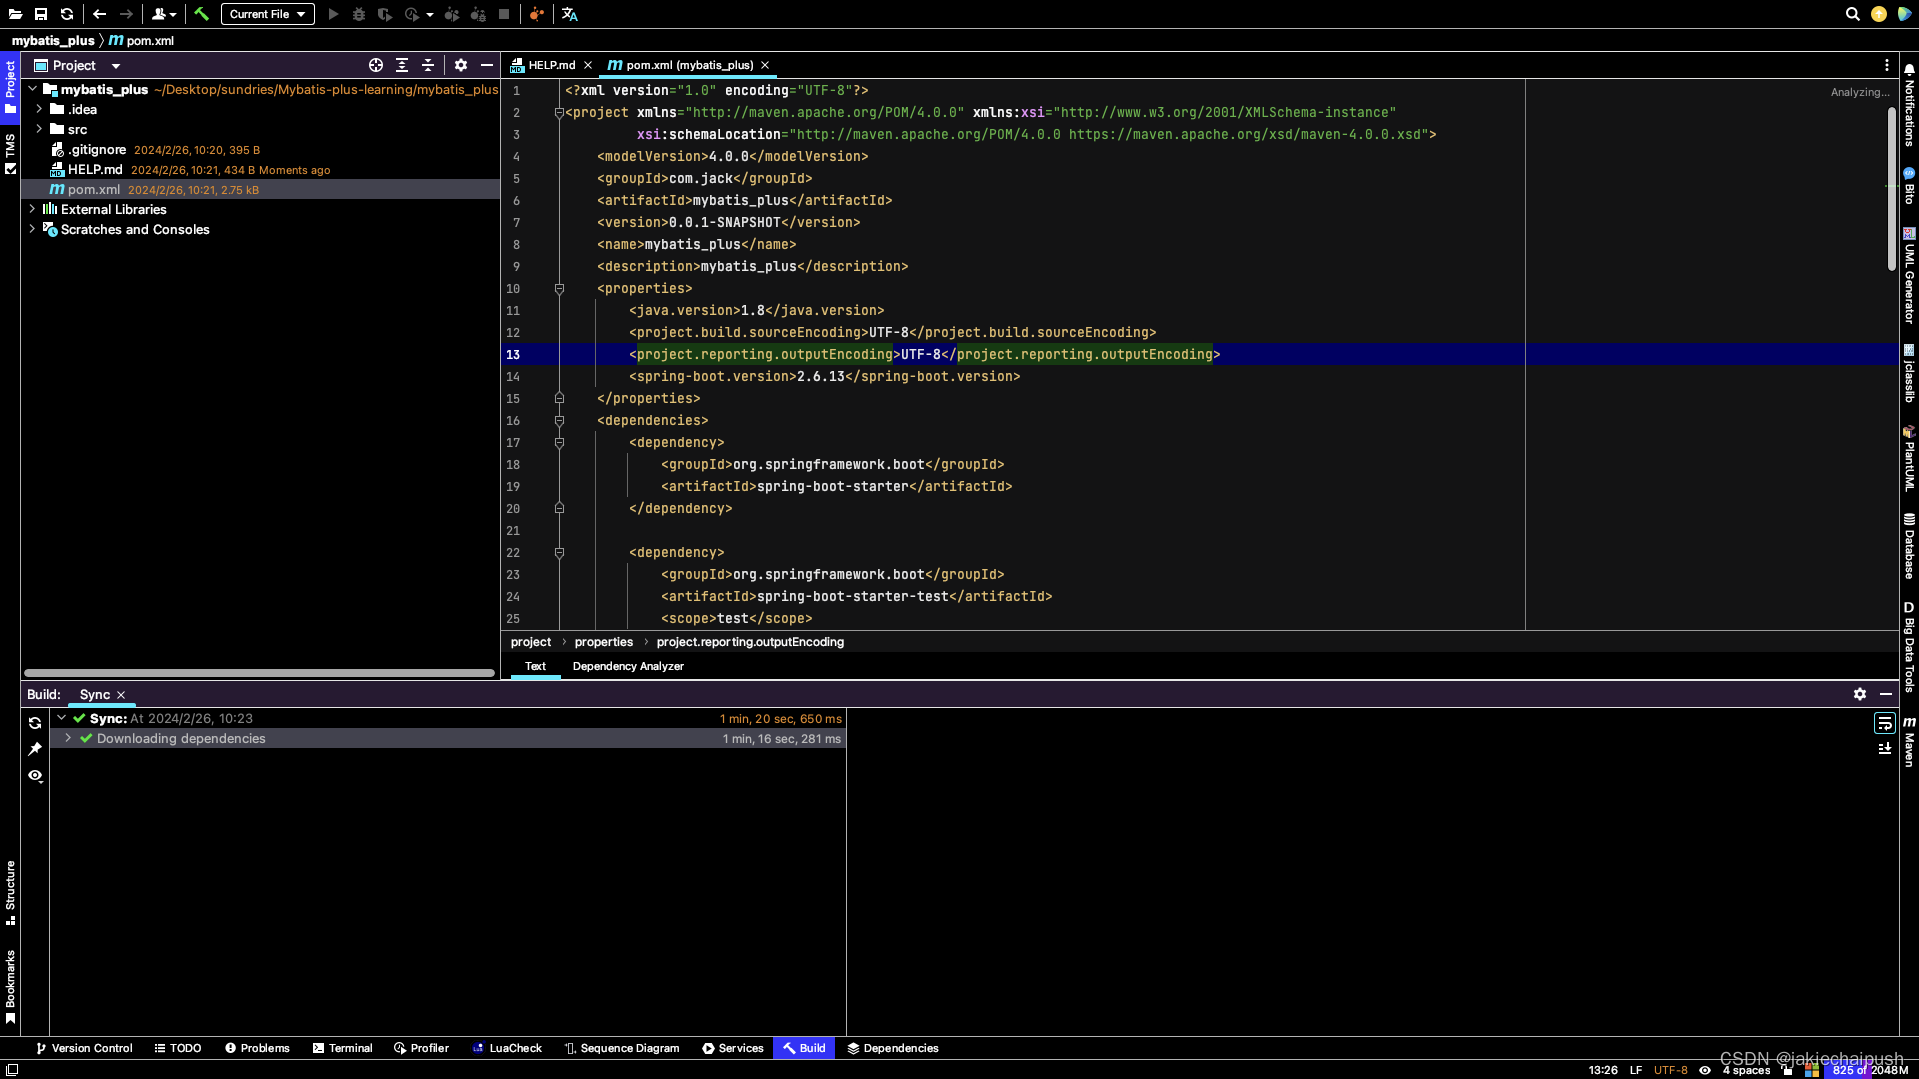Open Sequence Diagram tool window
This screenshot has width=1919, height=1079.
[621, 1048]
